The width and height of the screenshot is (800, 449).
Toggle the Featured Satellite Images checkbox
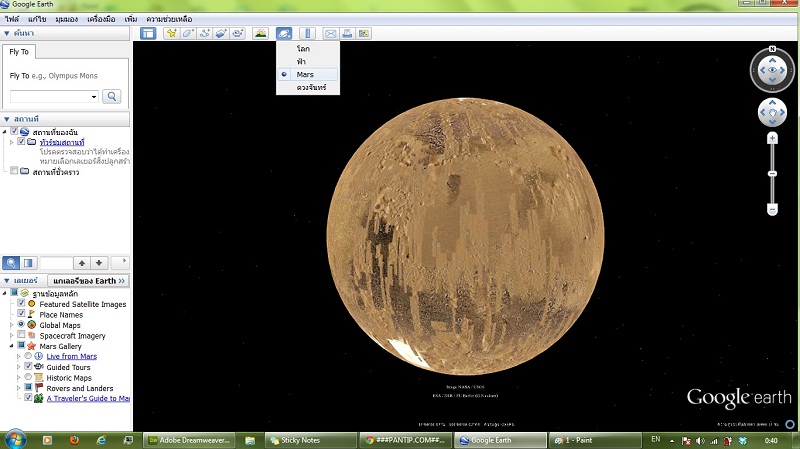tap(21, 303)
